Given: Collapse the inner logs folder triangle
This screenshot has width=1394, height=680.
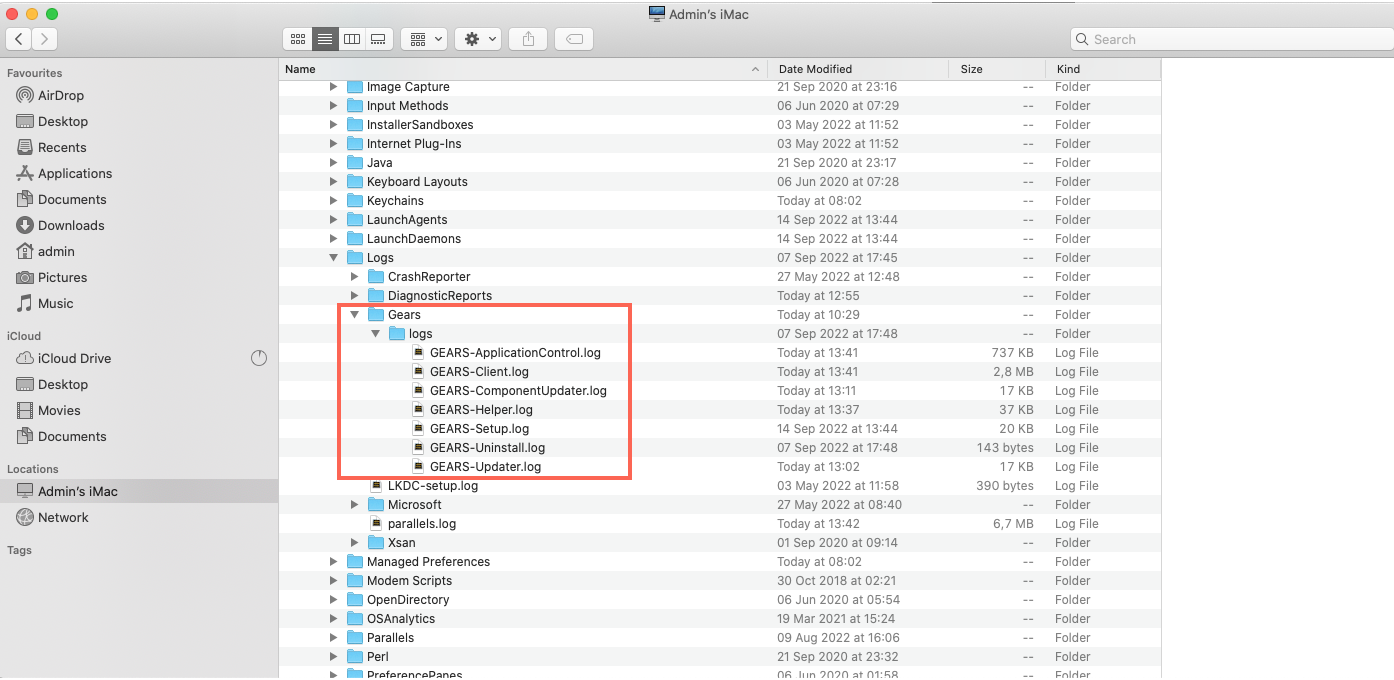Looking at the screenshot, I should tap(376, 334).
